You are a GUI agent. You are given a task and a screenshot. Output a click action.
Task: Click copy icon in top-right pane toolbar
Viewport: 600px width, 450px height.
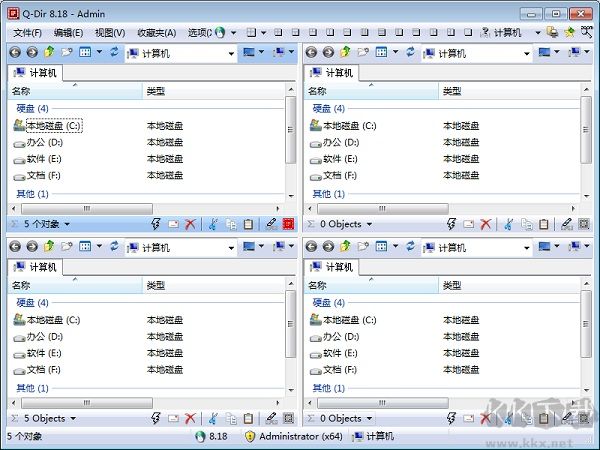527,224
